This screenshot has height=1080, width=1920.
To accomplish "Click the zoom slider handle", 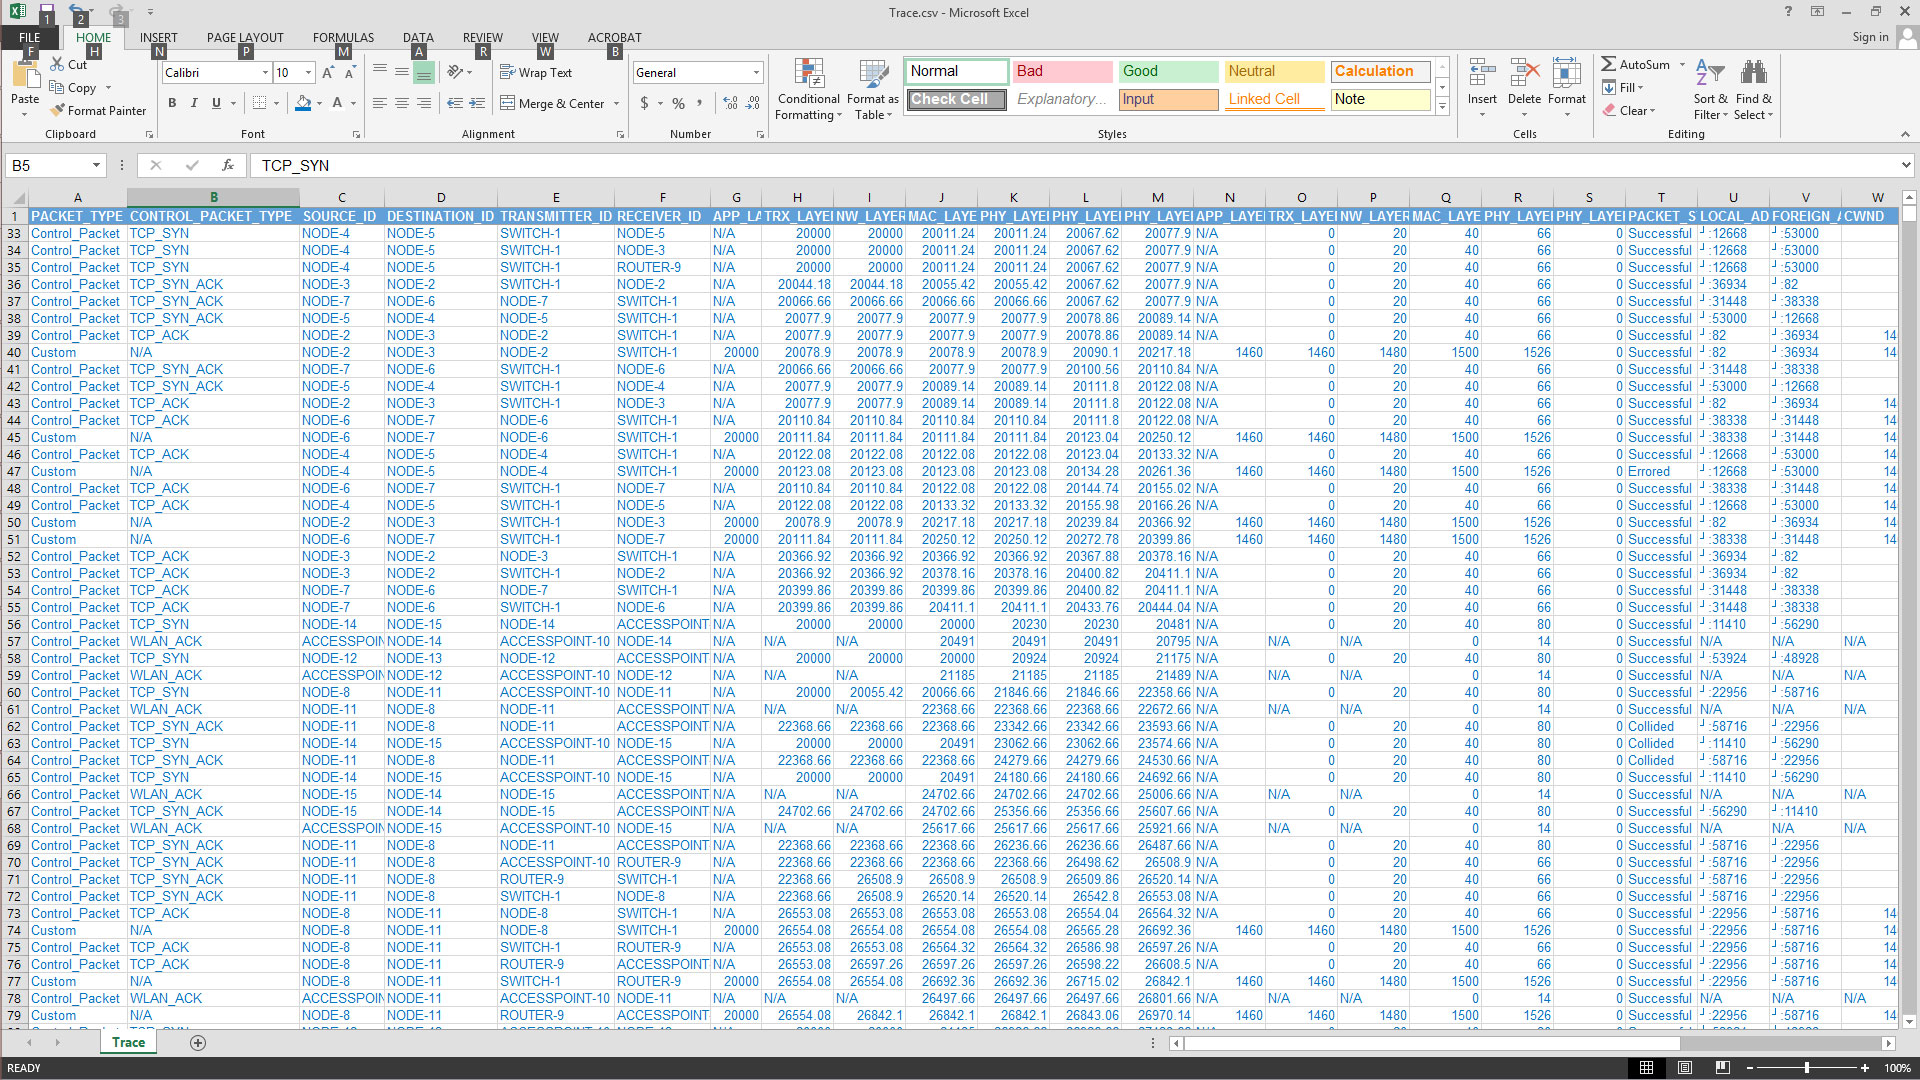I will pos(1806,1068).
